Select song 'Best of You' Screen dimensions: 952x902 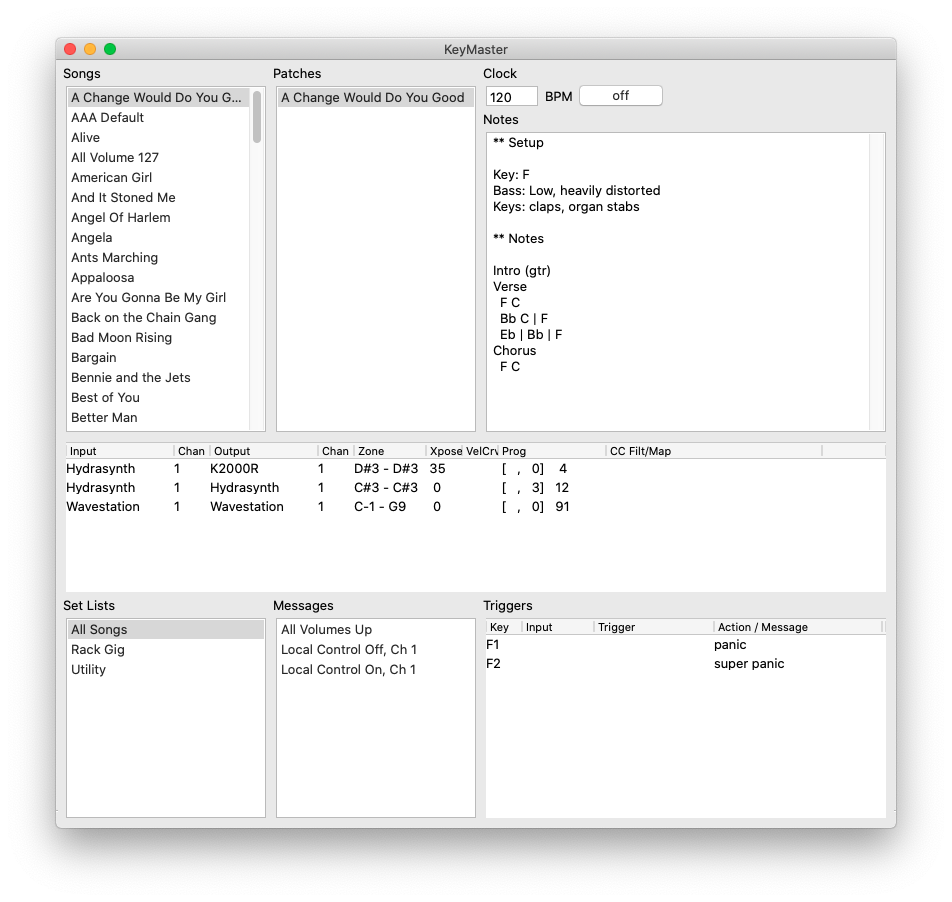pyautogui.click(x=158, y=398)
